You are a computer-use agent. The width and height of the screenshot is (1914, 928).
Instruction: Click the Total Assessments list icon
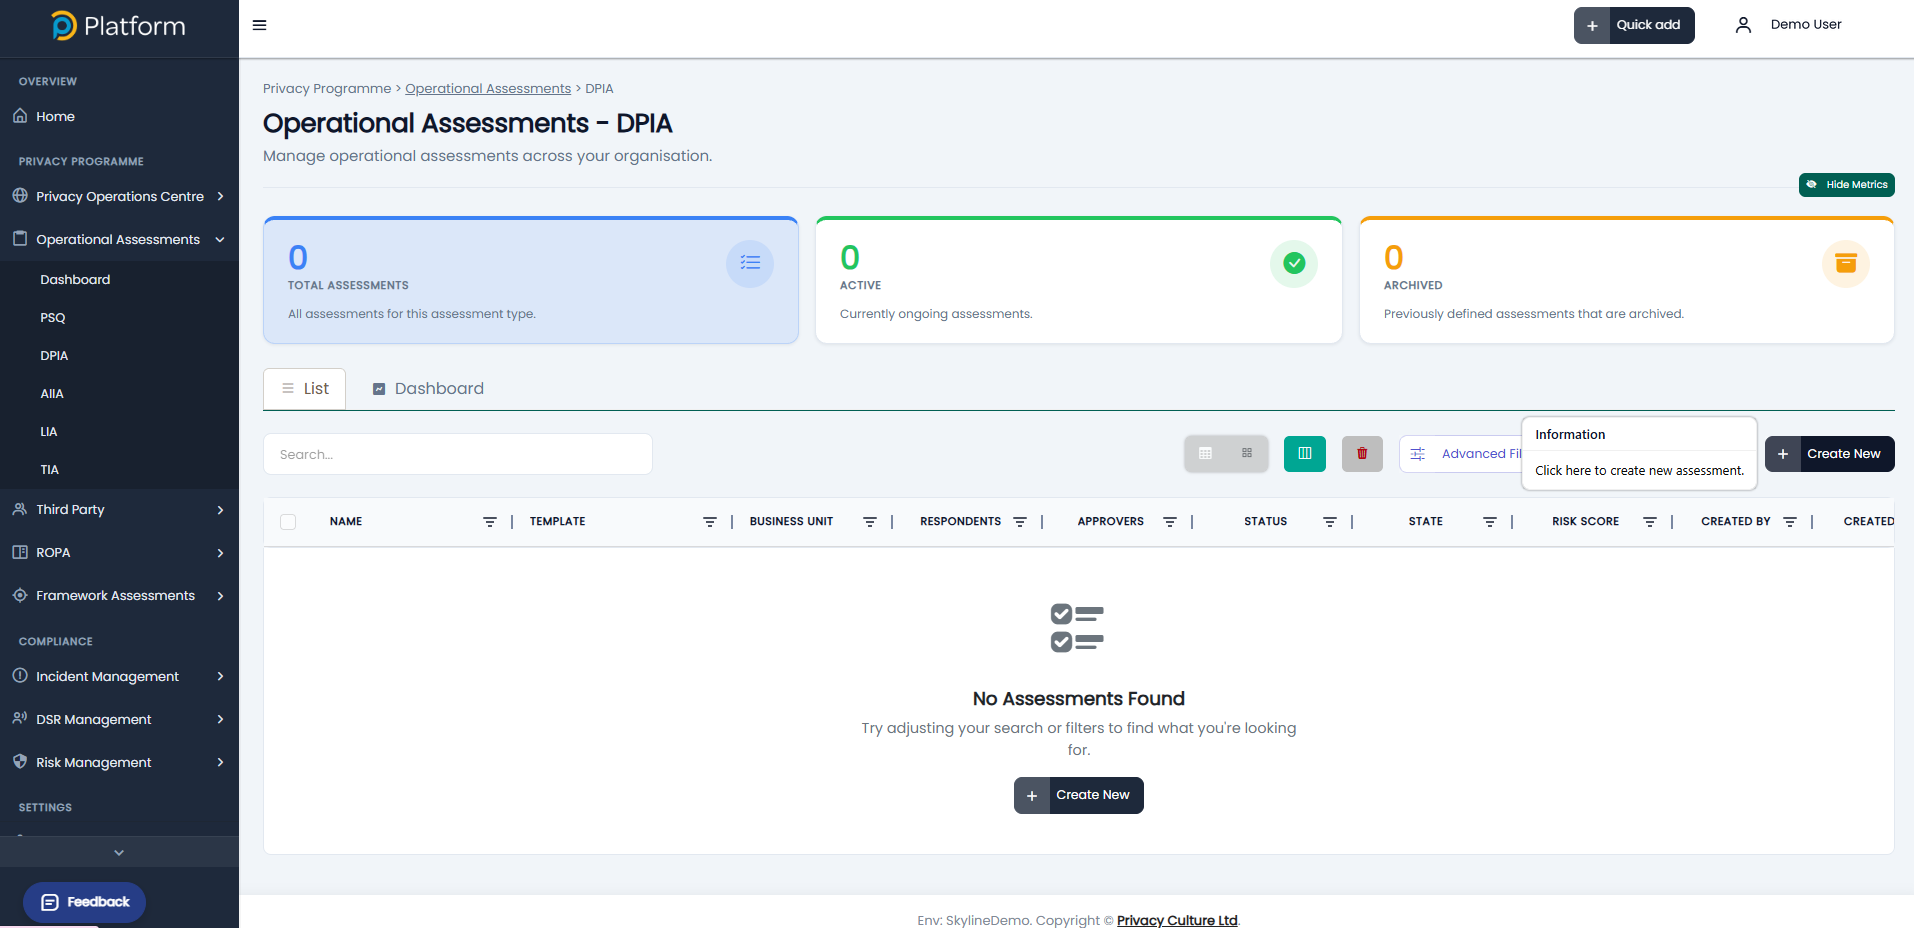[750, 263]
